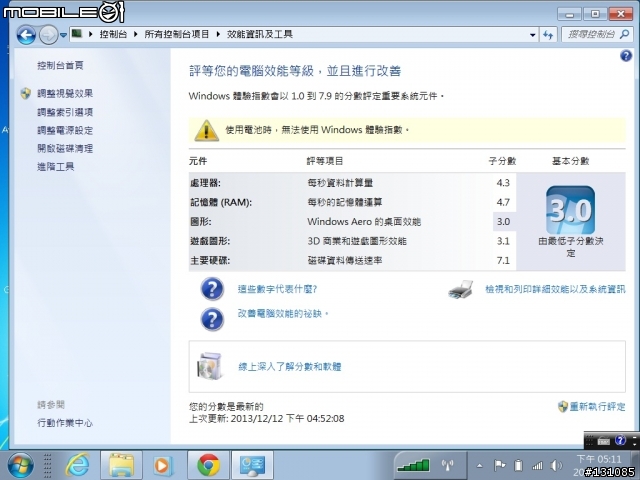The width and height of the screenshot is (640, 480).
Task: Click the battery tray icon
Action: point(518,465)
